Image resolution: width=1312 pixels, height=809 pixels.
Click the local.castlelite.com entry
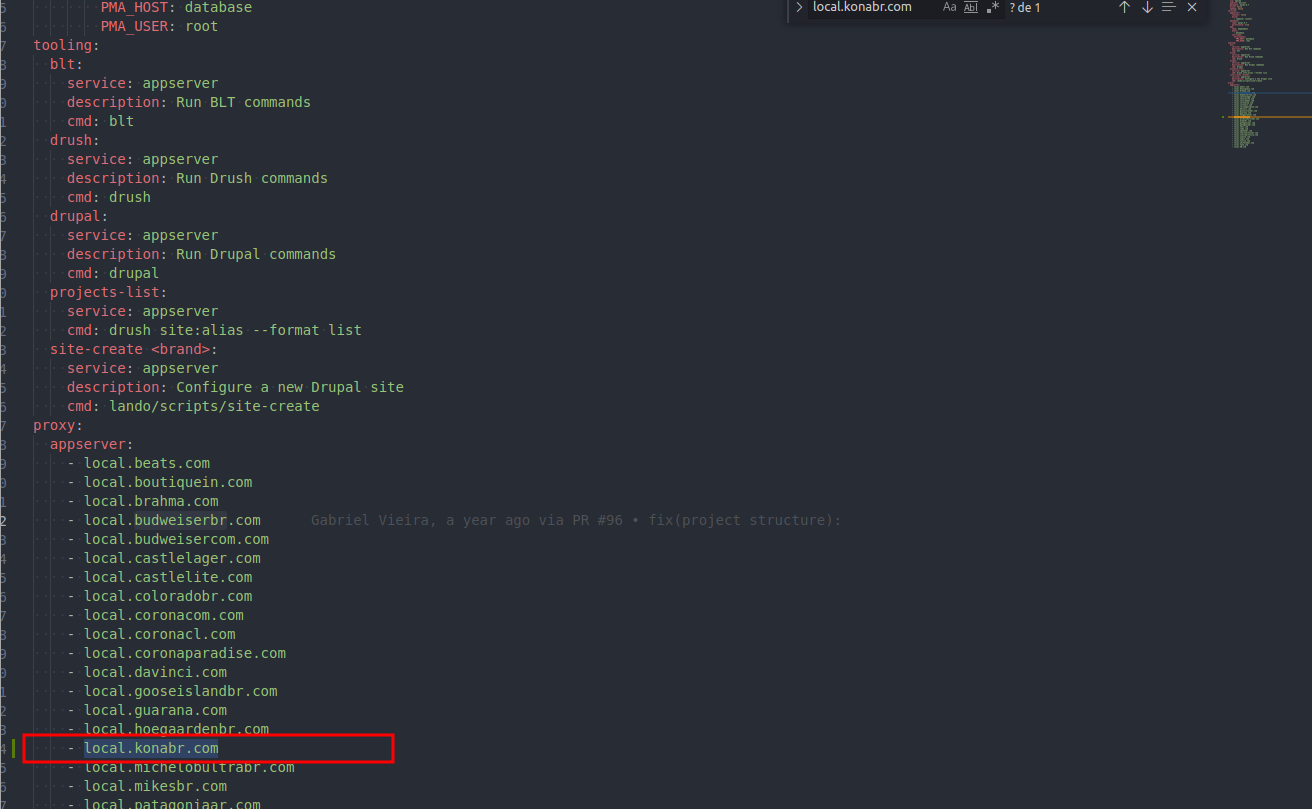tap(168, 577)
